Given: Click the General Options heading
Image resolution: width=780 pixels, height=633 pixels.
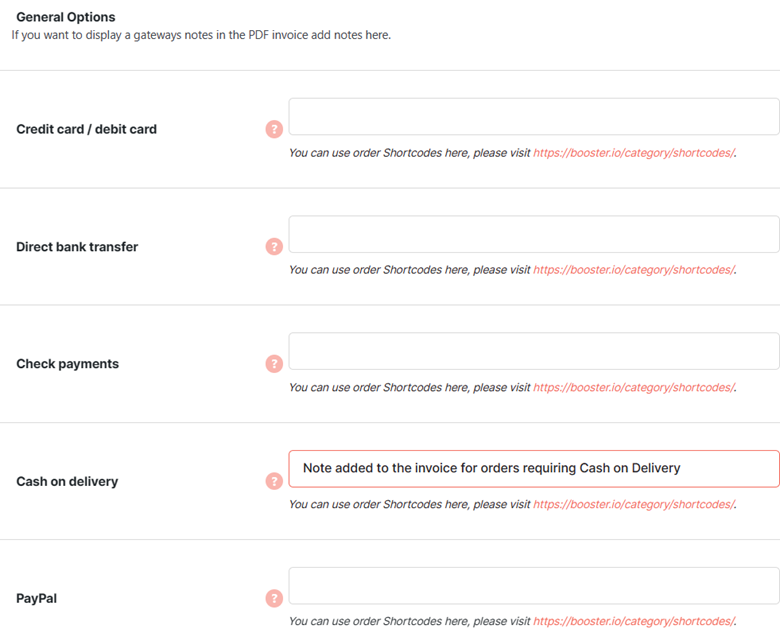Looking at the screenshot, I should pyautogui.click(x=66, y=17).
